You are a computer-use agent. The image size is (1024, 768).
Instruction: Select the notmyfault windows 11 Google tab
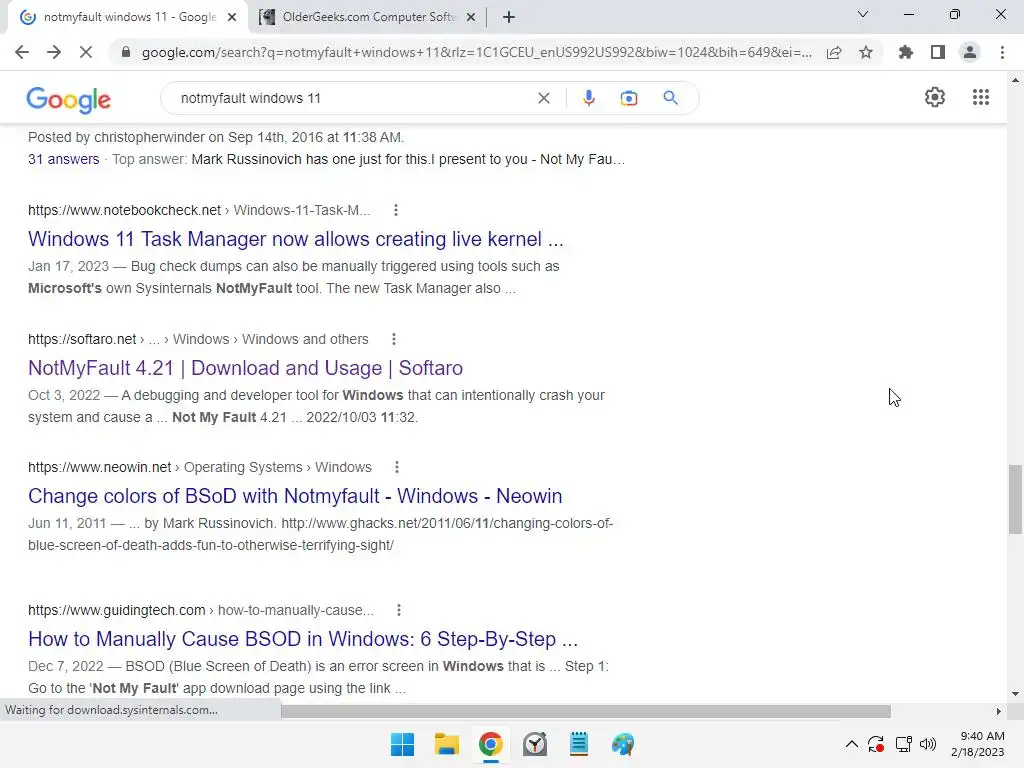[128, 17]
